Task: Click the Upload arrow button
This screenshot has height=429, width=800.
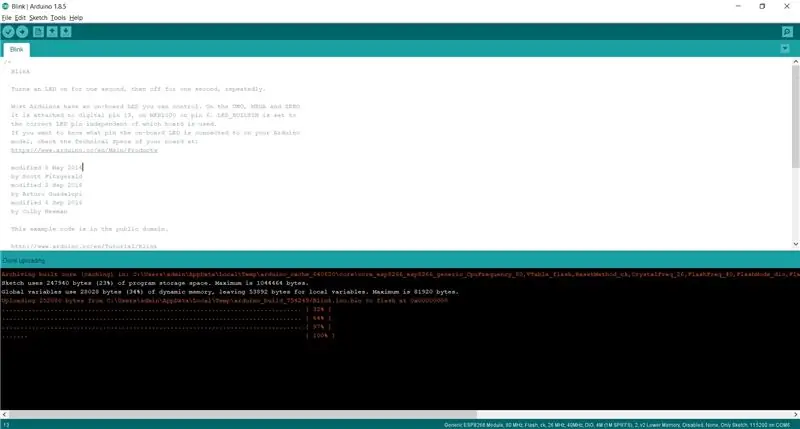Action: pos(22,32)
